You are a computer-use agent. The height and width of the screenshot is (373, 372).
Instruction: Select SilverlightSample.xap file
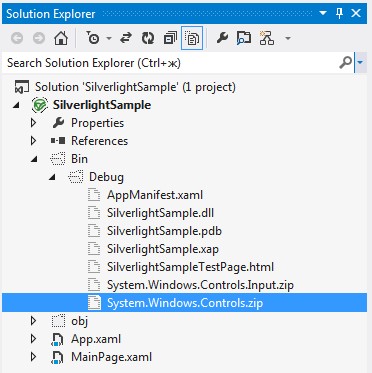(163, 249)
